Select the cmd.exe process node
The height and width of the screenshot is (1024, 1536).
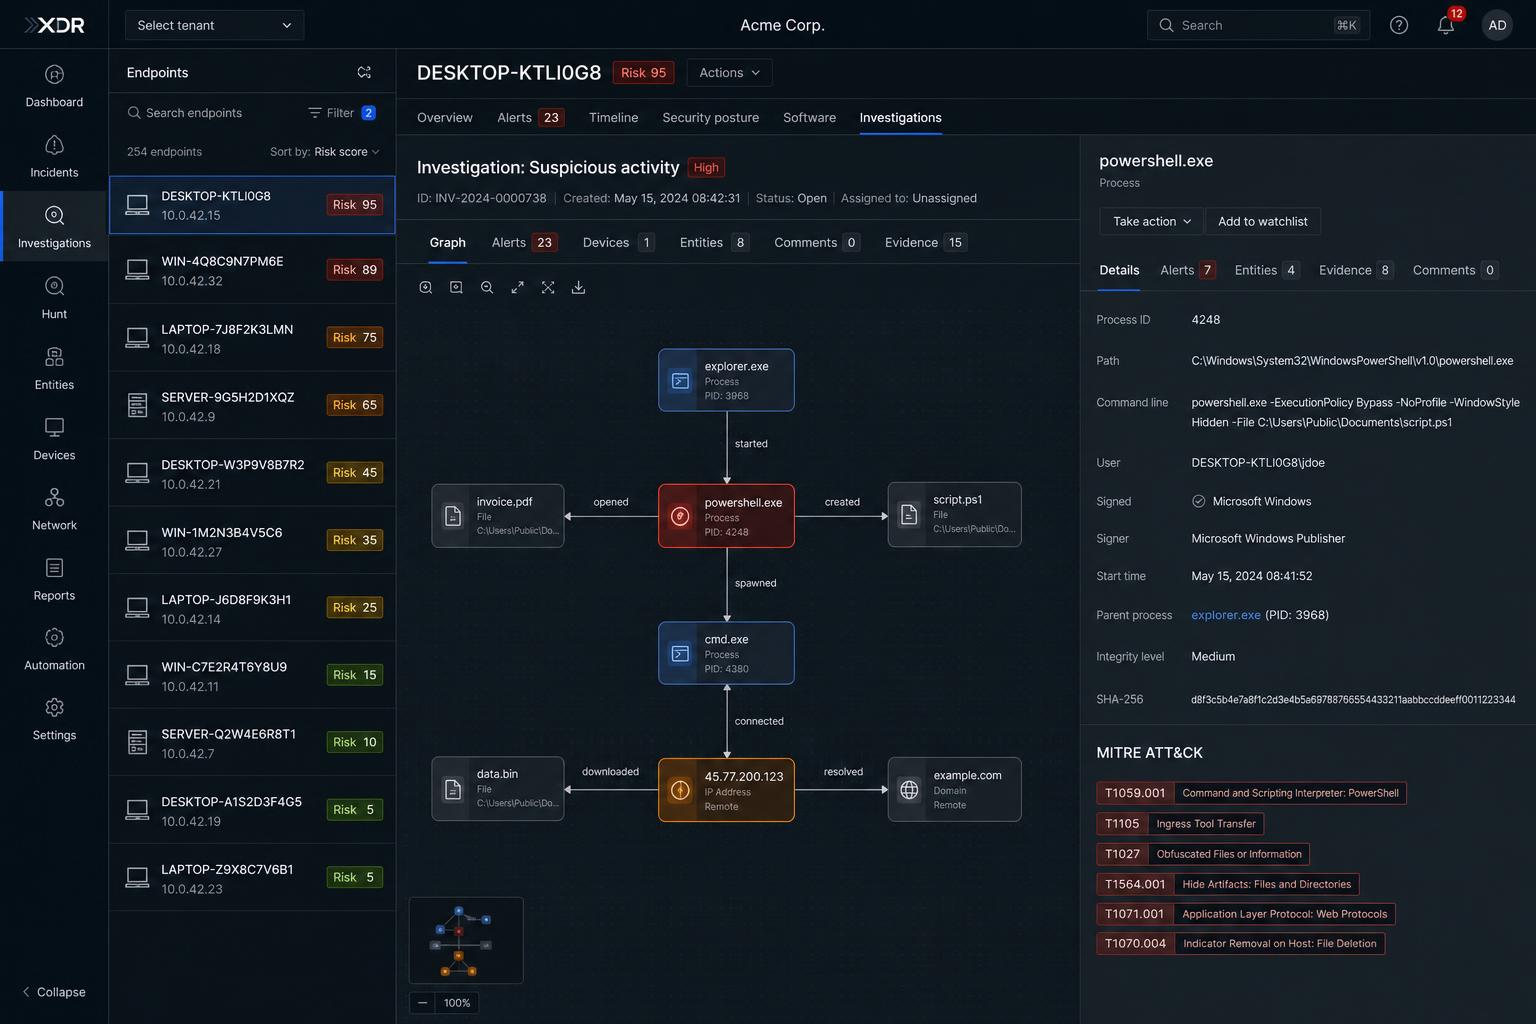tap(726, 653)
